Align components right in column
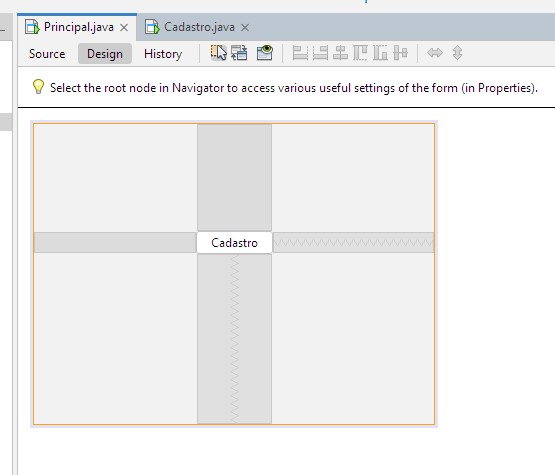Image resolution: width=555 pixels, height=475 pixels. tap(320, 53)
